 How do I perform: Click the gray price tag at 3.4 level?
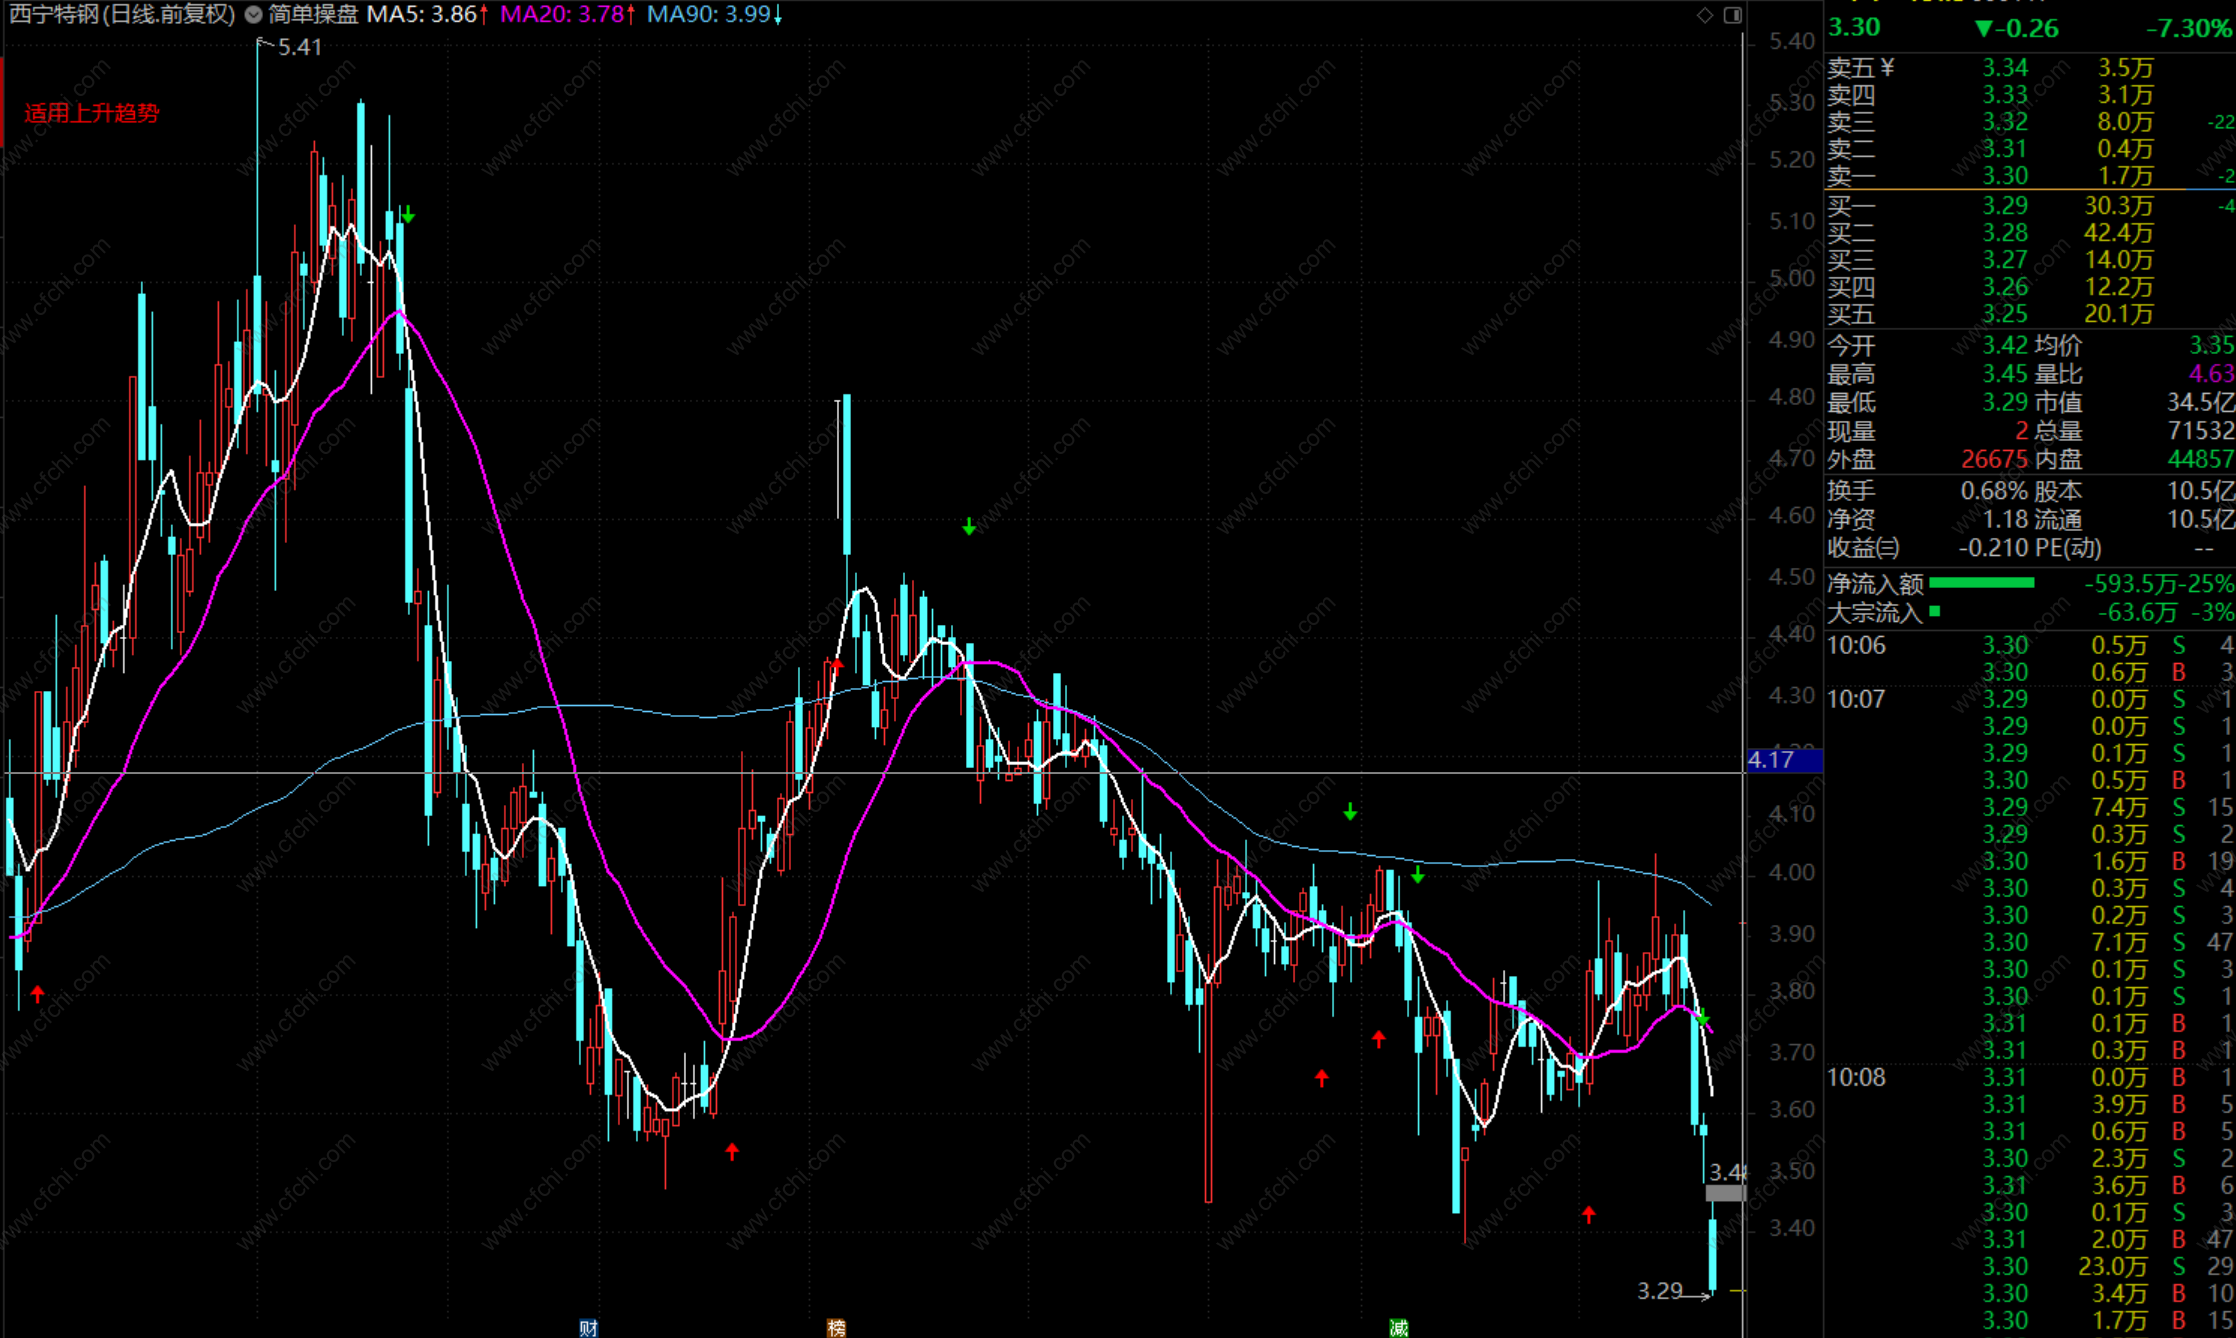click(x=1724, y=1192)
